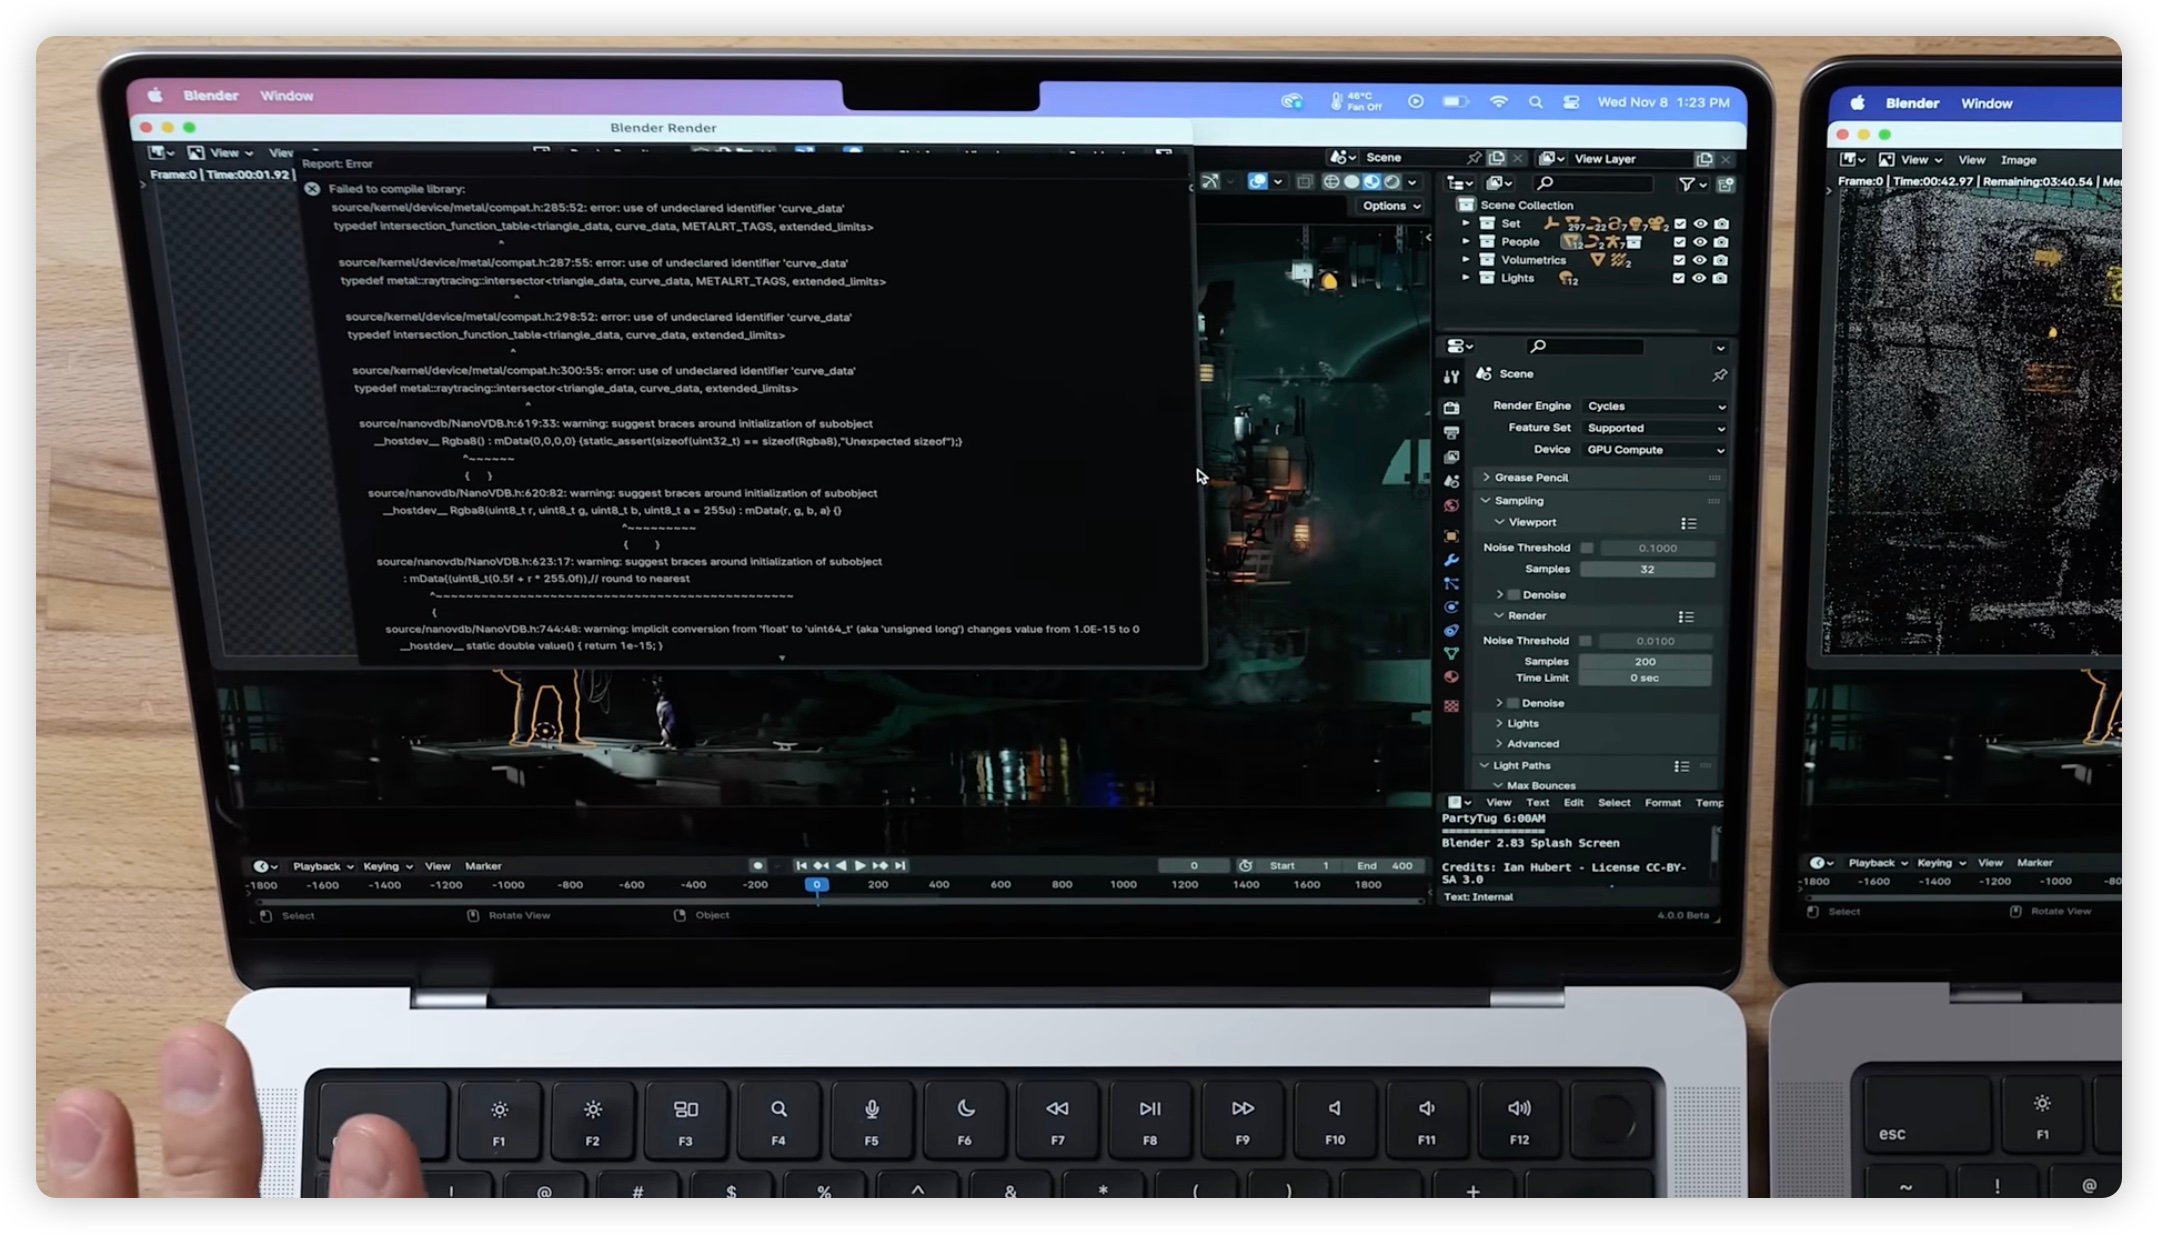Disable Lights collection in renders
Viewport: 2158px width, 1234px height.
tap(1720, 278)
